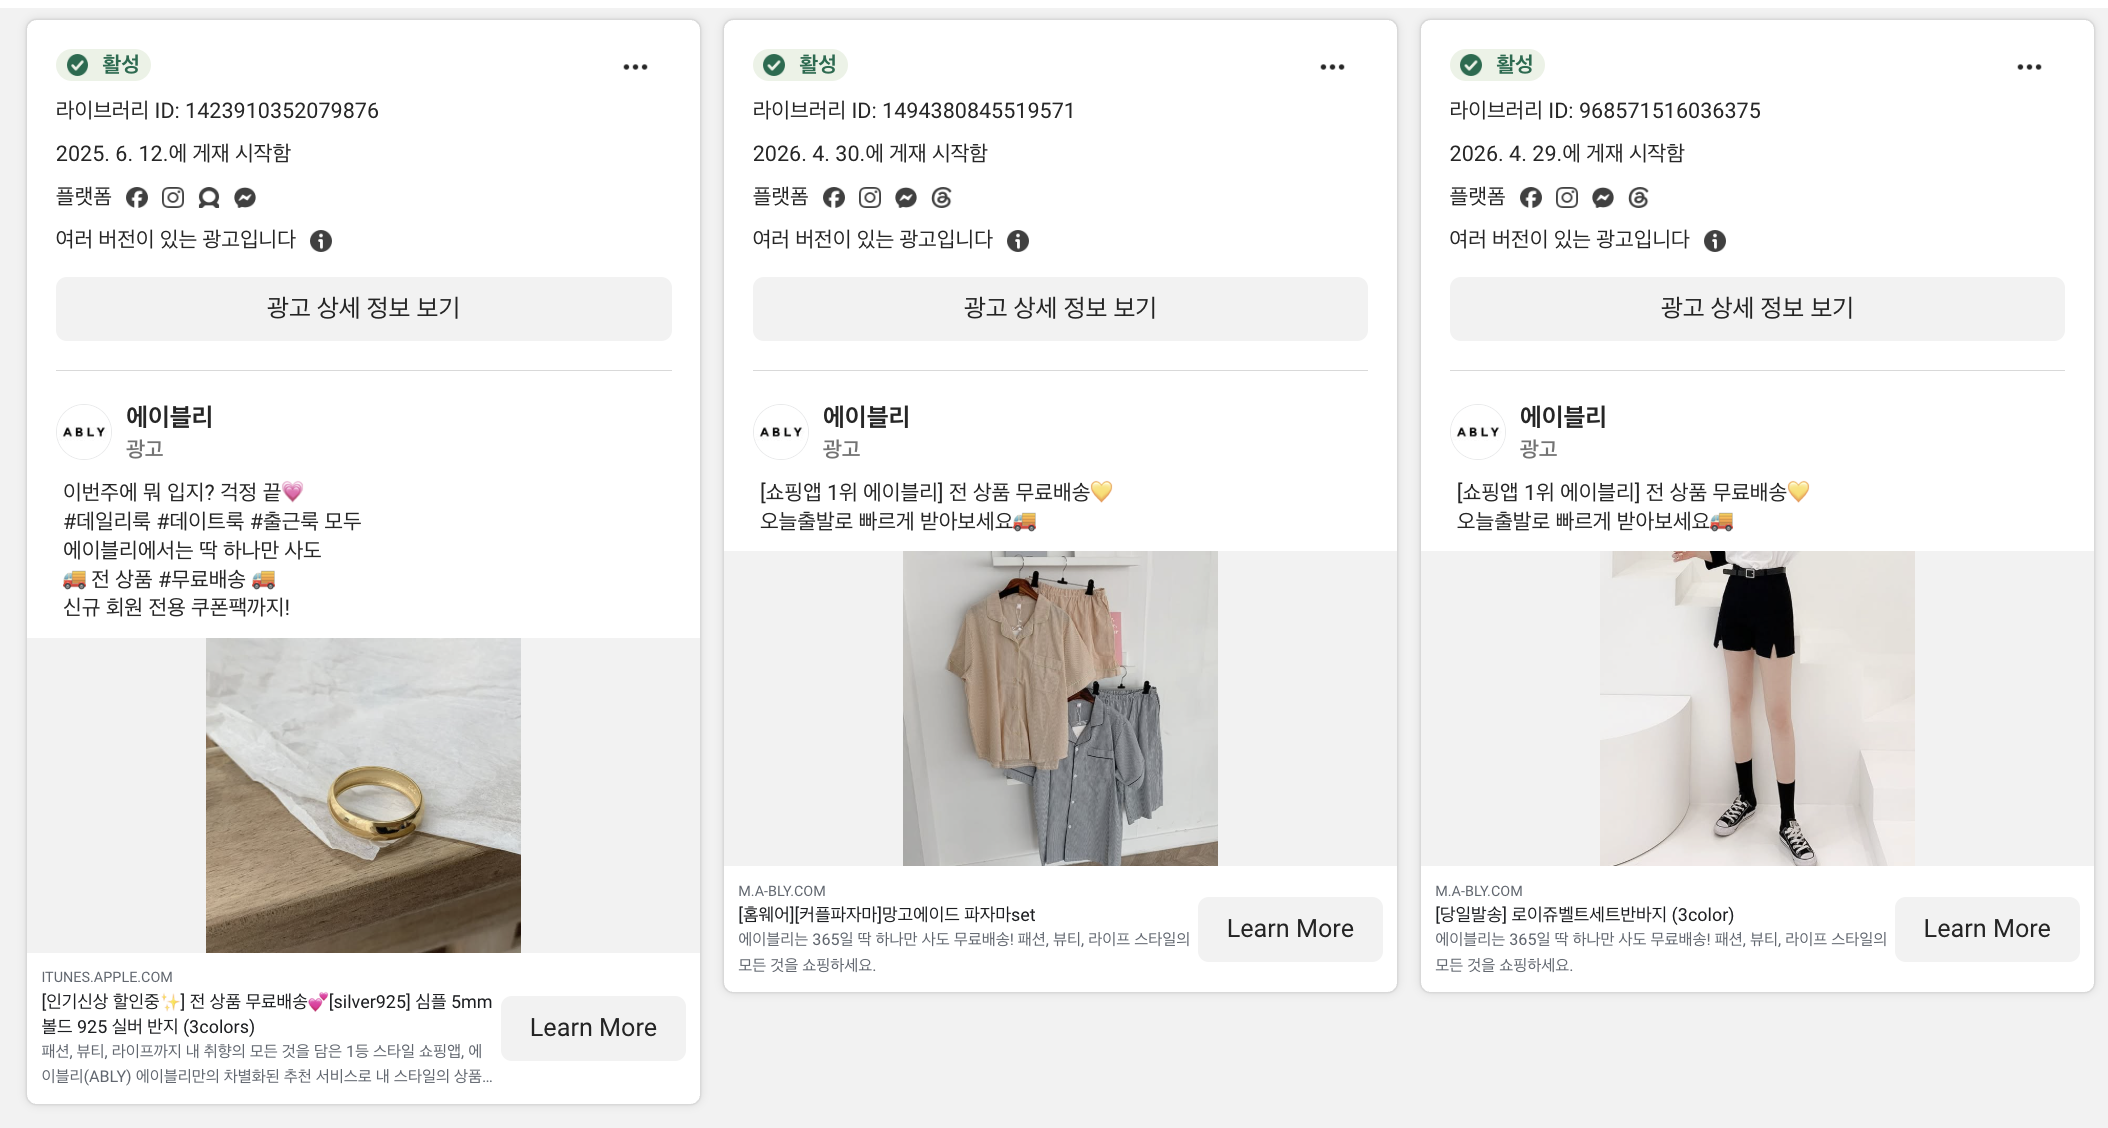Click 라이브러리 ID: 968571516036375 text
Viewport: 2108px width, 1128px height.
pyautogui.click(x=1605, y=110)
